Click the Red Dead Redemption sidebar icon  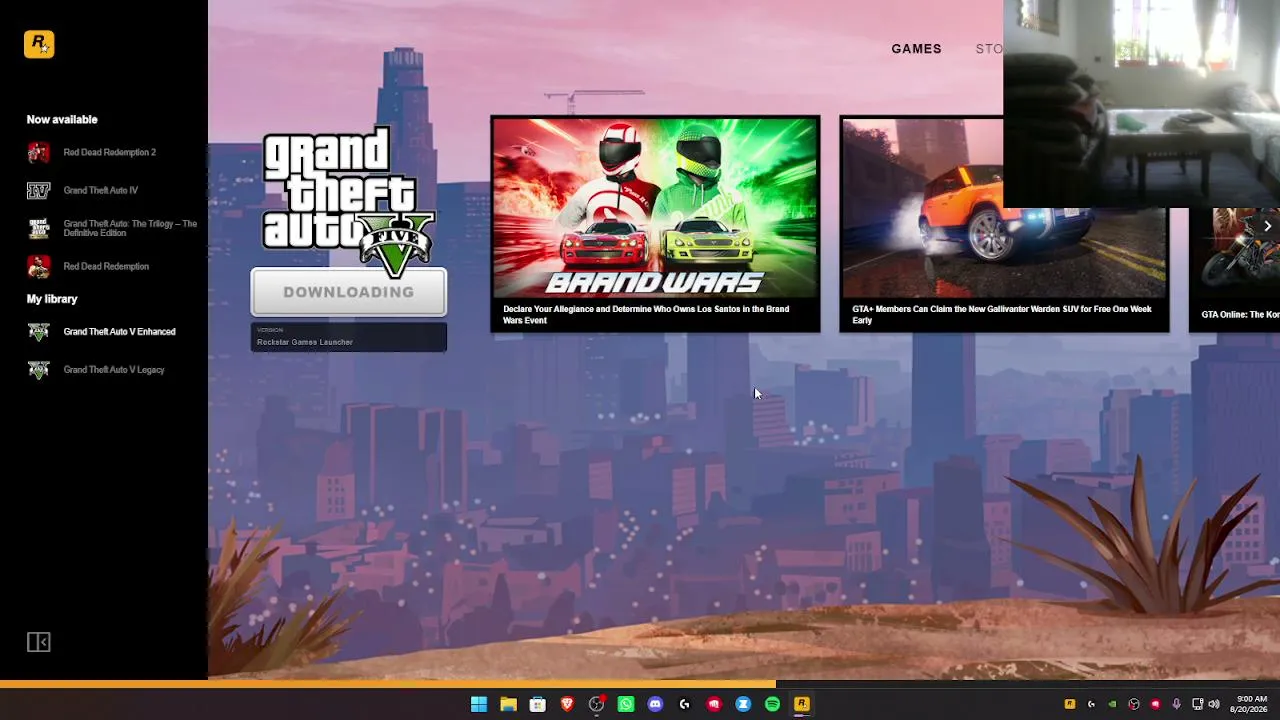pyautogui.click(x=38, y=266)
